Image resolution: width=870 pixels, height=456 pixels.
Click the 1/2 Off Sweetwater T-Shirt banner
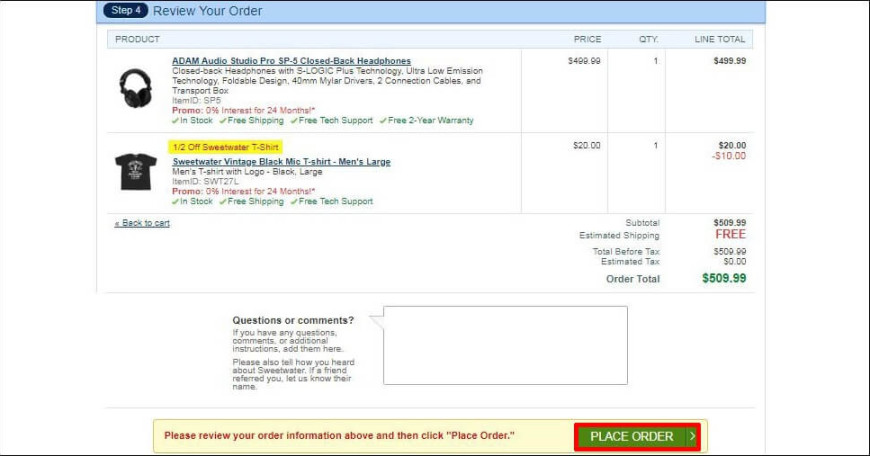[x=225, y=147]
